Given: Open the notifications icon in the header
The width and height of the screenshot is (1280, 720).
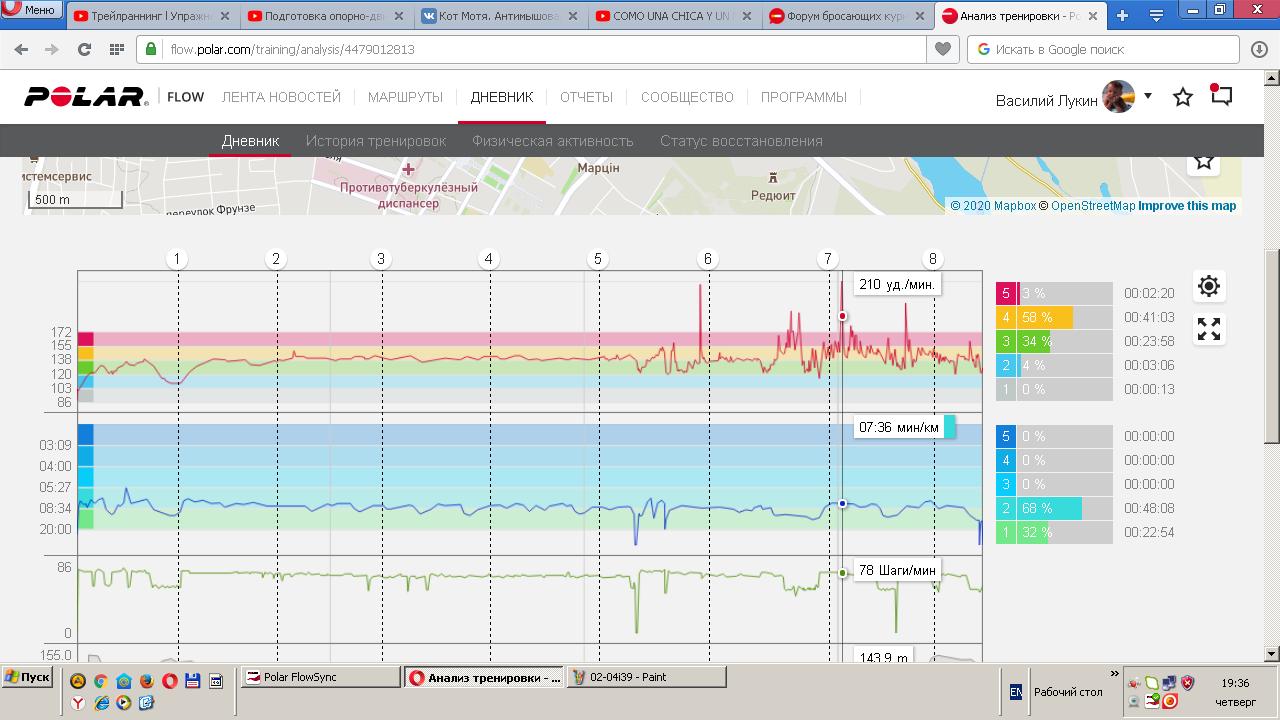Looking at the screenshot, I should click(x=1221, y=95).
